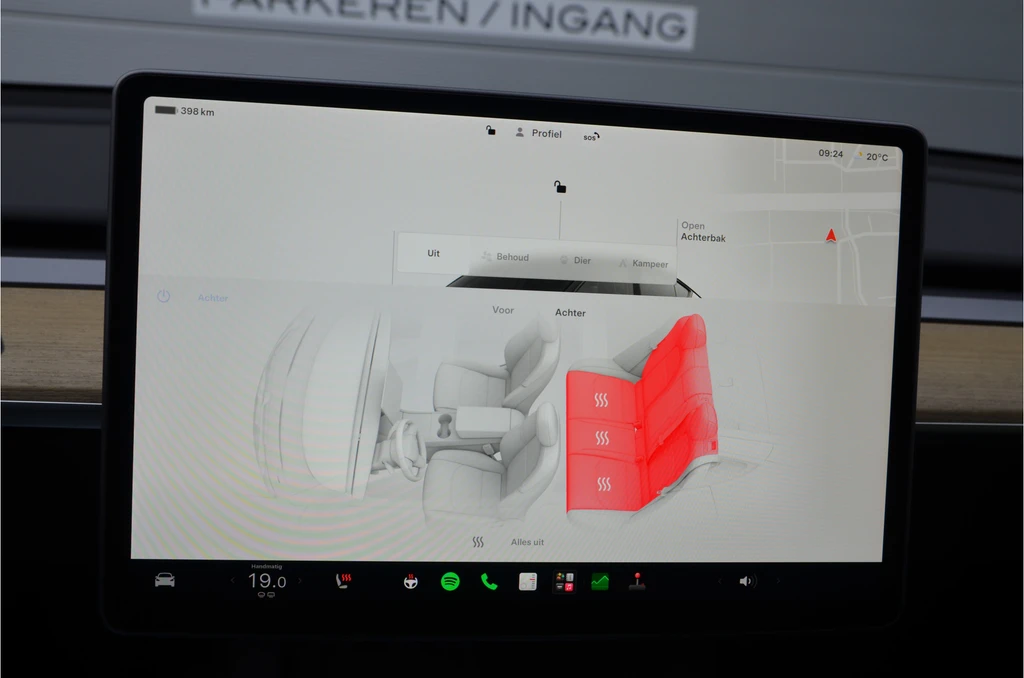Image resolution: width=1024 pixels, height=678 pixels.
Task: Decrease temperature with left arrow
Action: [232, 580]
